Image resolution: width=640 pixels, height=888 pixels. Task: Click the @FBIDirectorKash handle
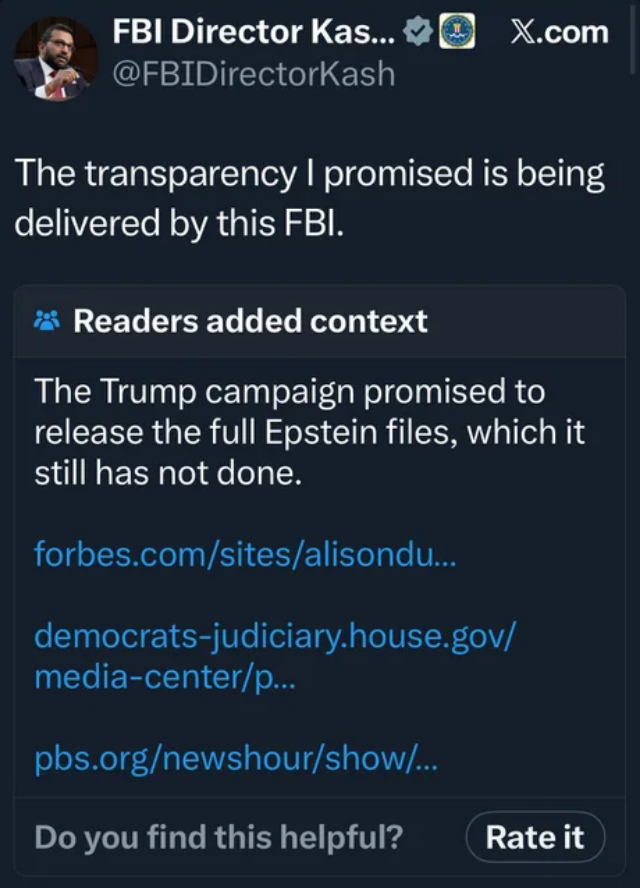[x=254, y=74]
